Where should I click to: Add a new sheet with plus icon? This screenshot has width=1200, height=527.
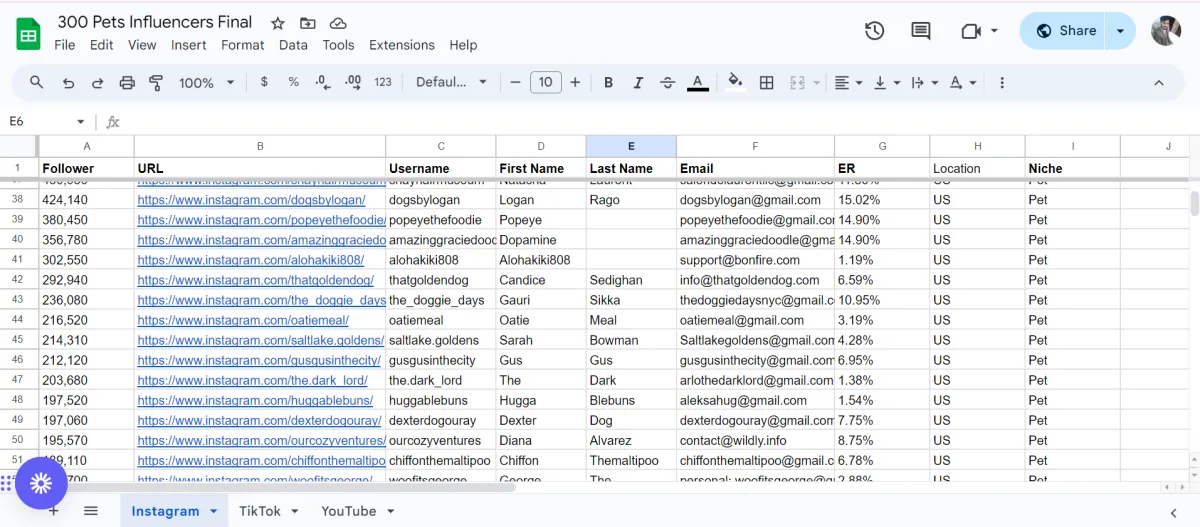(53, 511)
